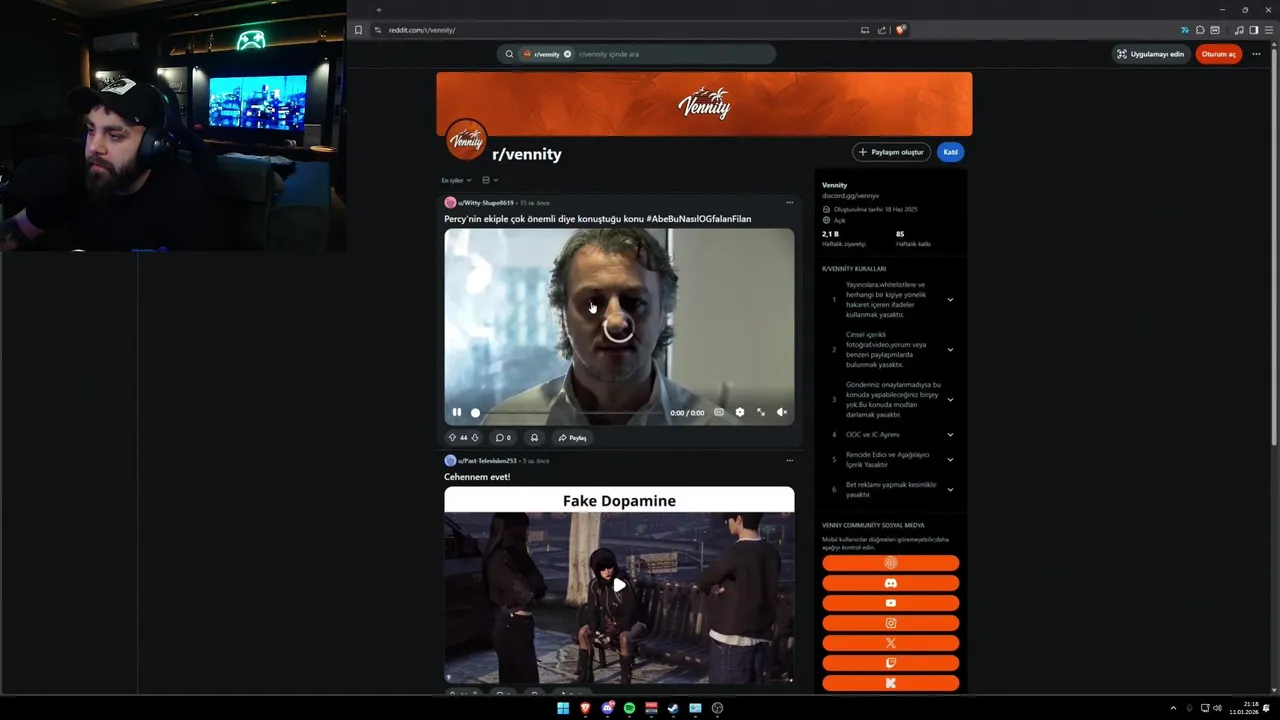Upvote the Percy'nin ekiple post
This screenshot has width=1280, height=720.
coord(452,437)
